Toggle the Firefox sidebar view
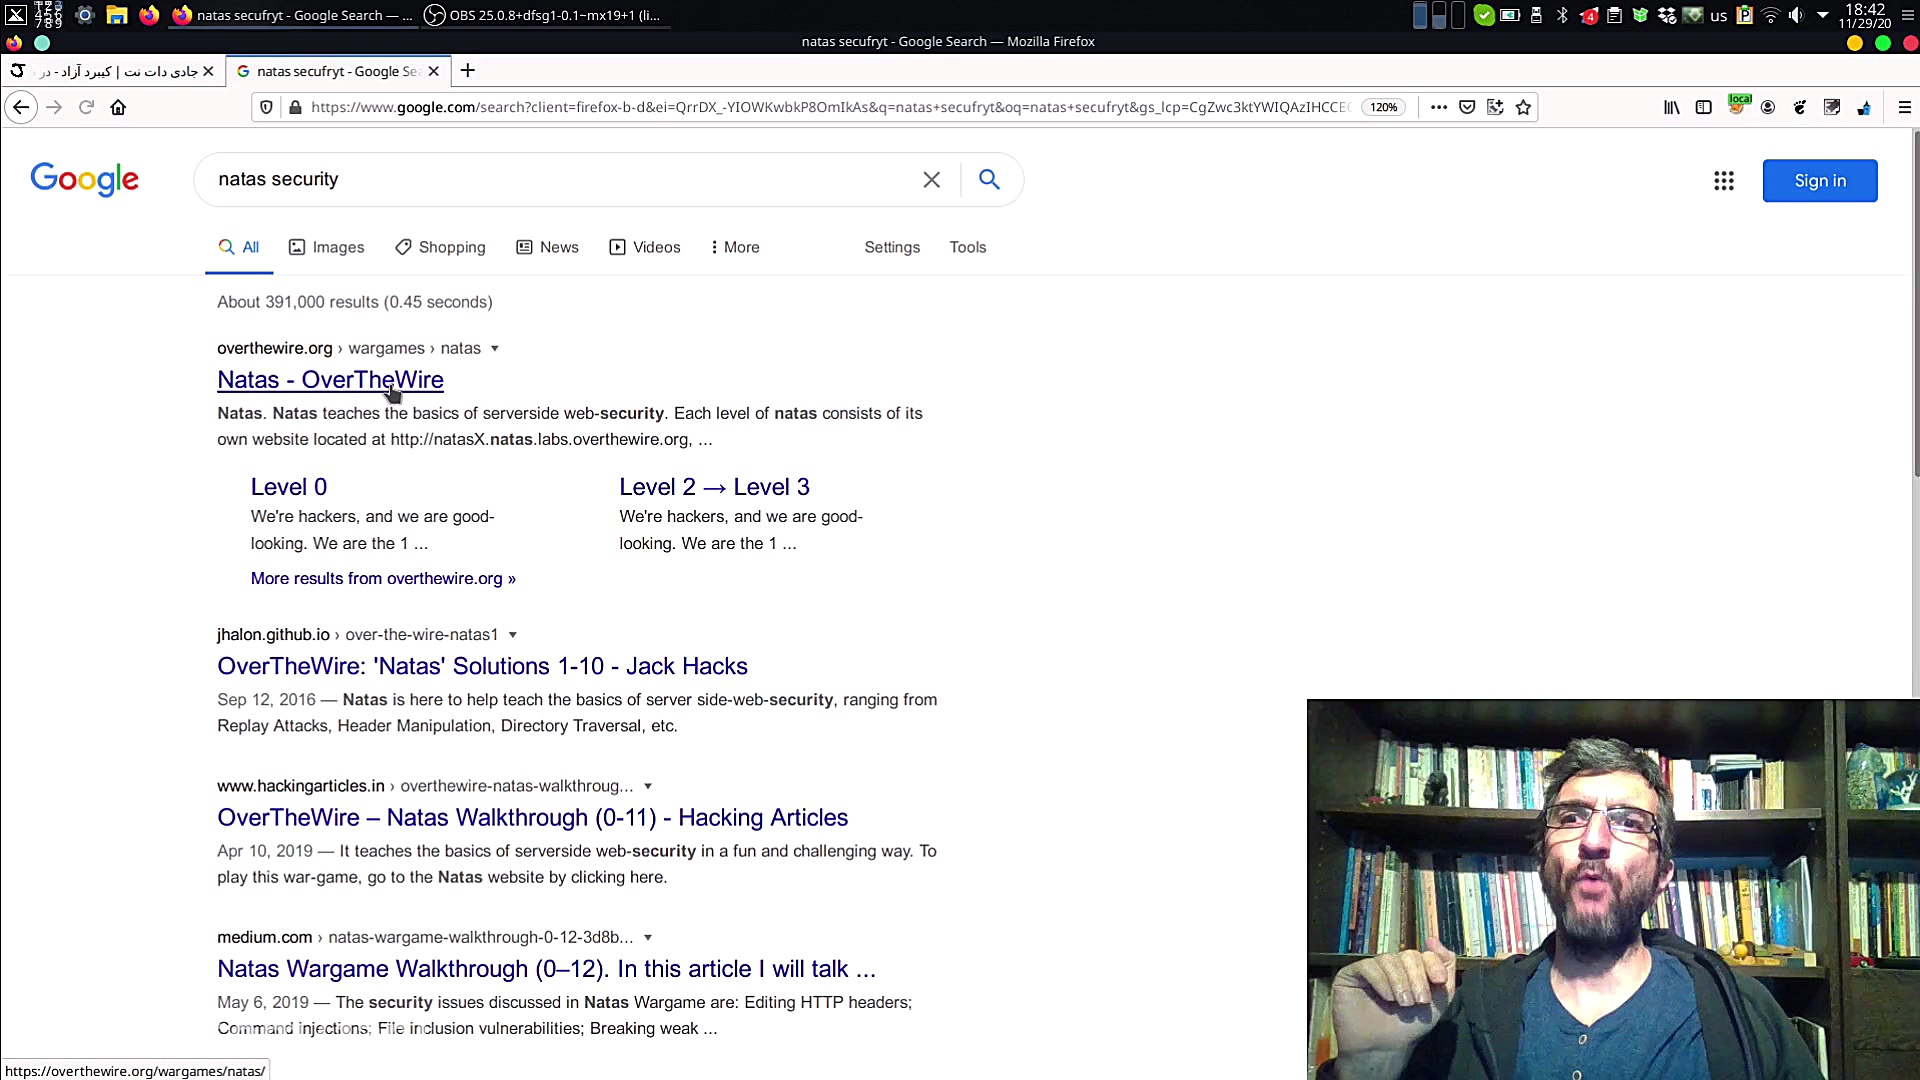Screen dimensions: 1920x1080 click(1703, 107)
